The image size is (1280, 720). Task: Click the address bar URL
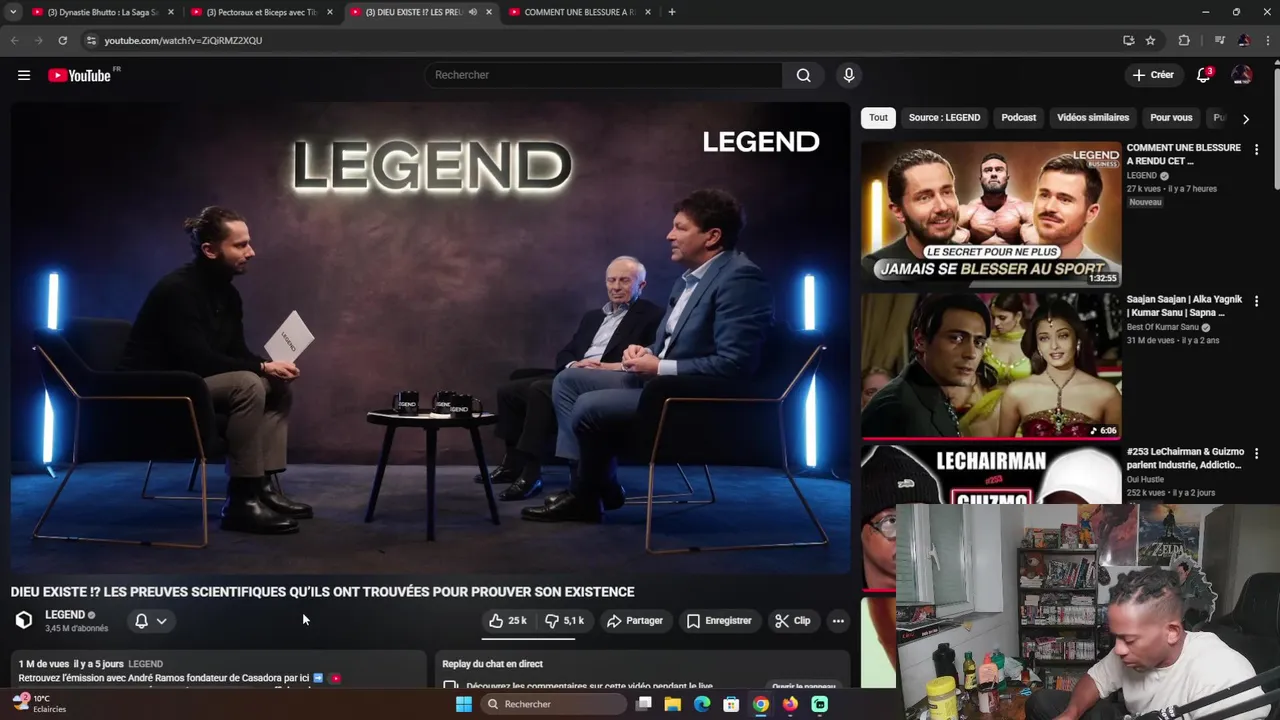point(183,40)
